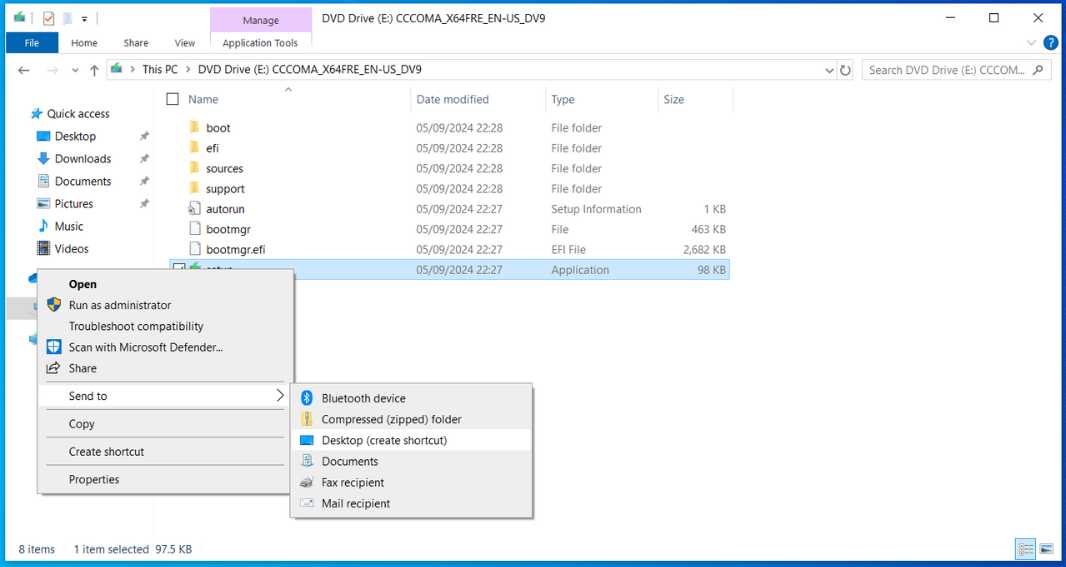
Task: Open the sources folder icon
Action: tap(195, 169)
